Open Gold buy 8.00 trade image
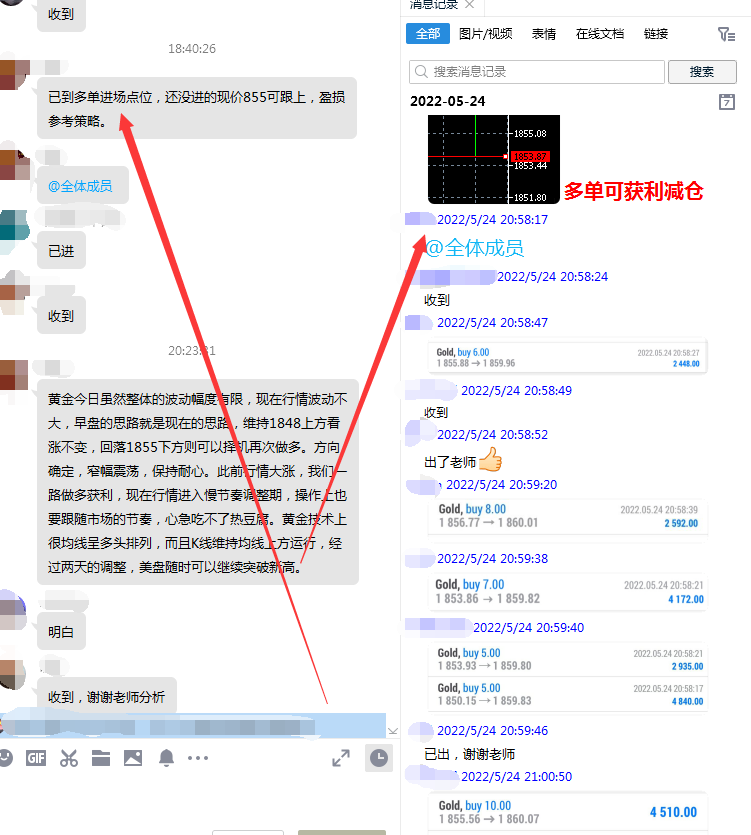 (568, 517)
